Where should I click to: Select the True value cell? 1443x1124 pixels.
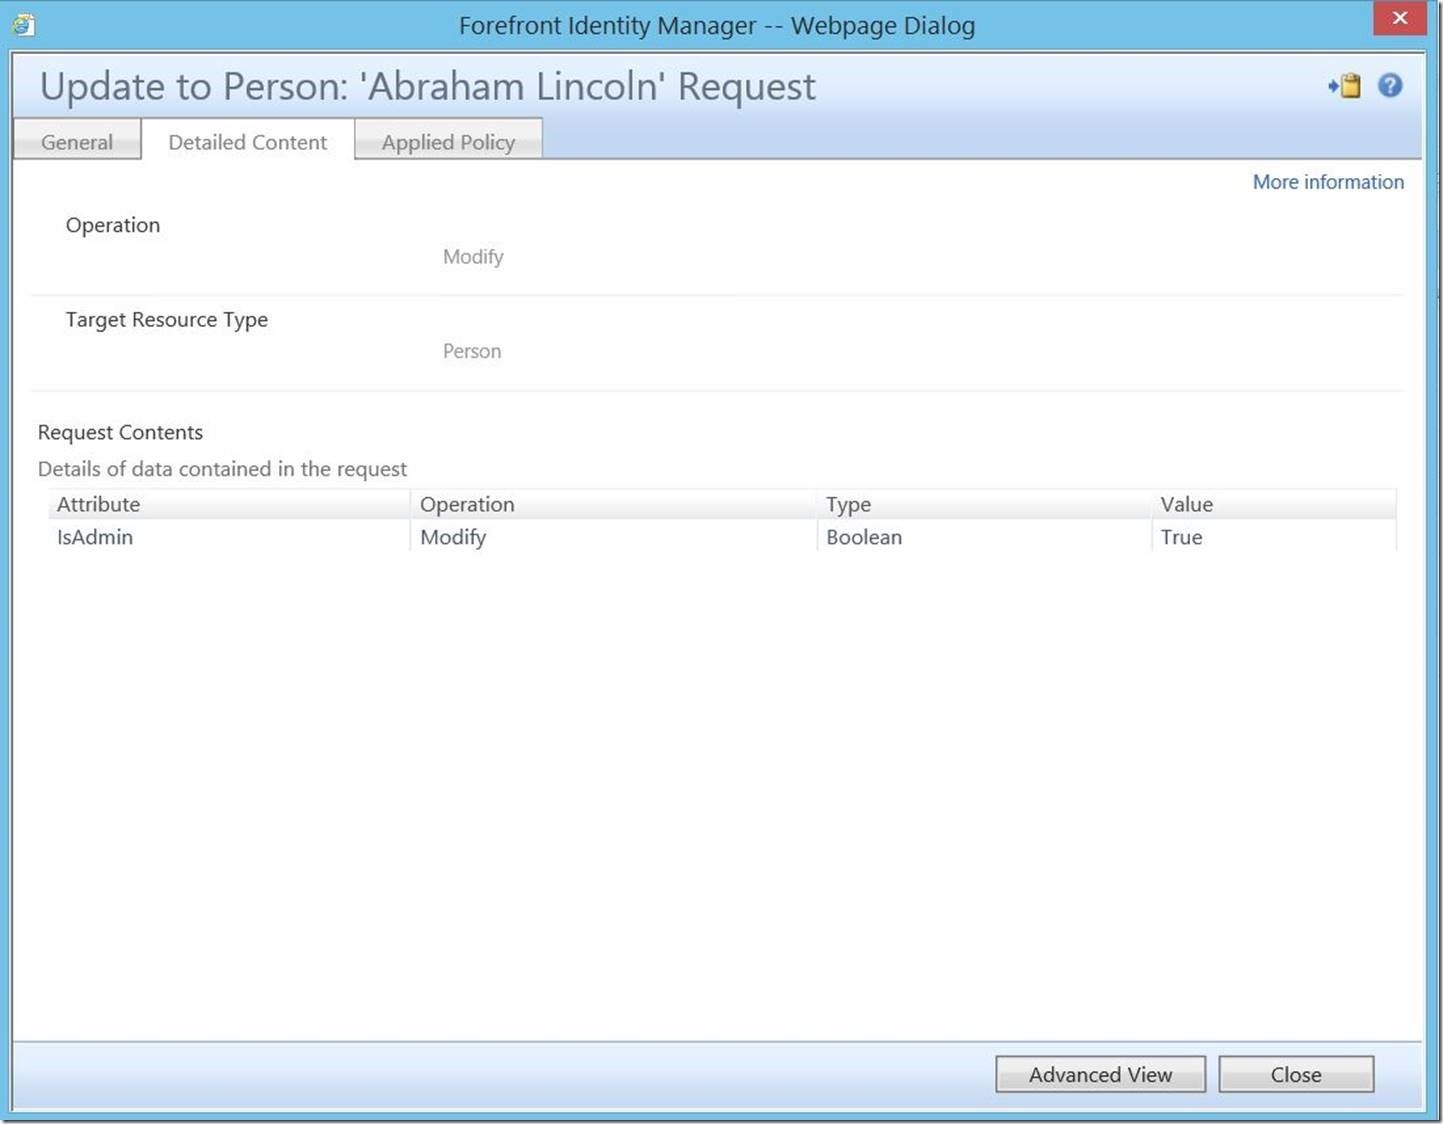[1274, 537]
